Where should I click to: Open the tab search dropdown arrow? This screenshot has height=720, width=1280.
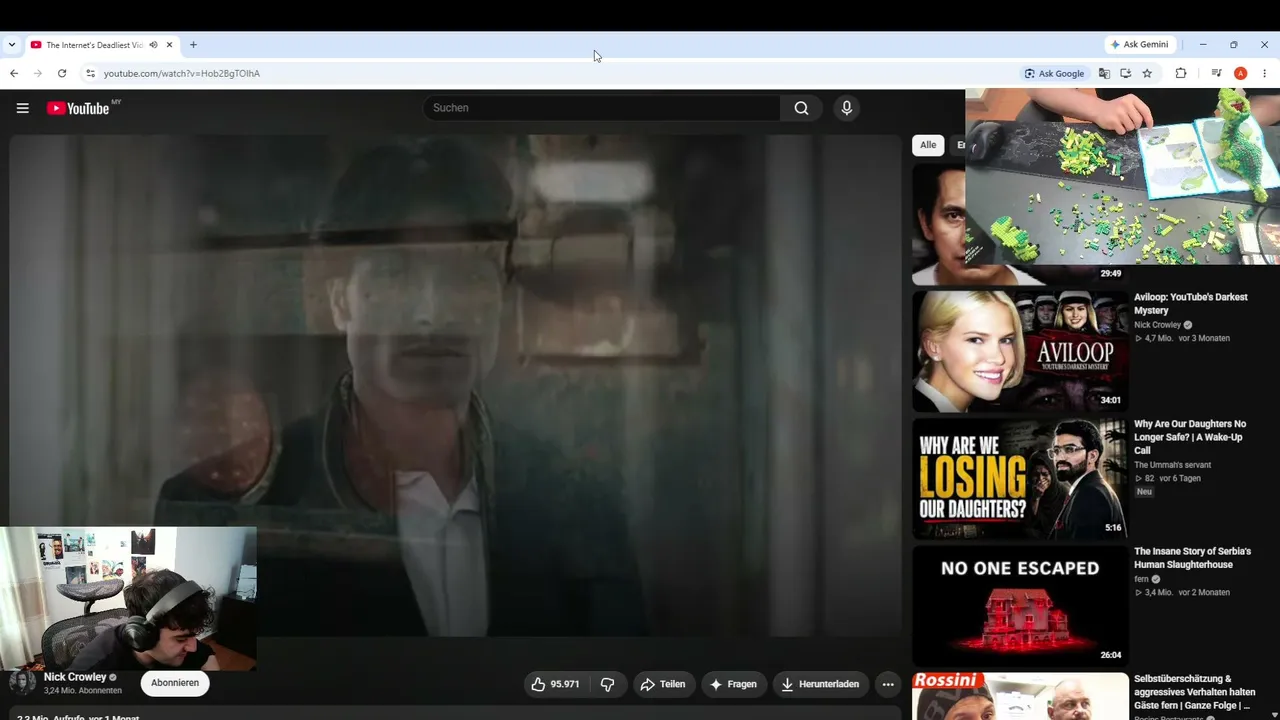coord(12,45)
